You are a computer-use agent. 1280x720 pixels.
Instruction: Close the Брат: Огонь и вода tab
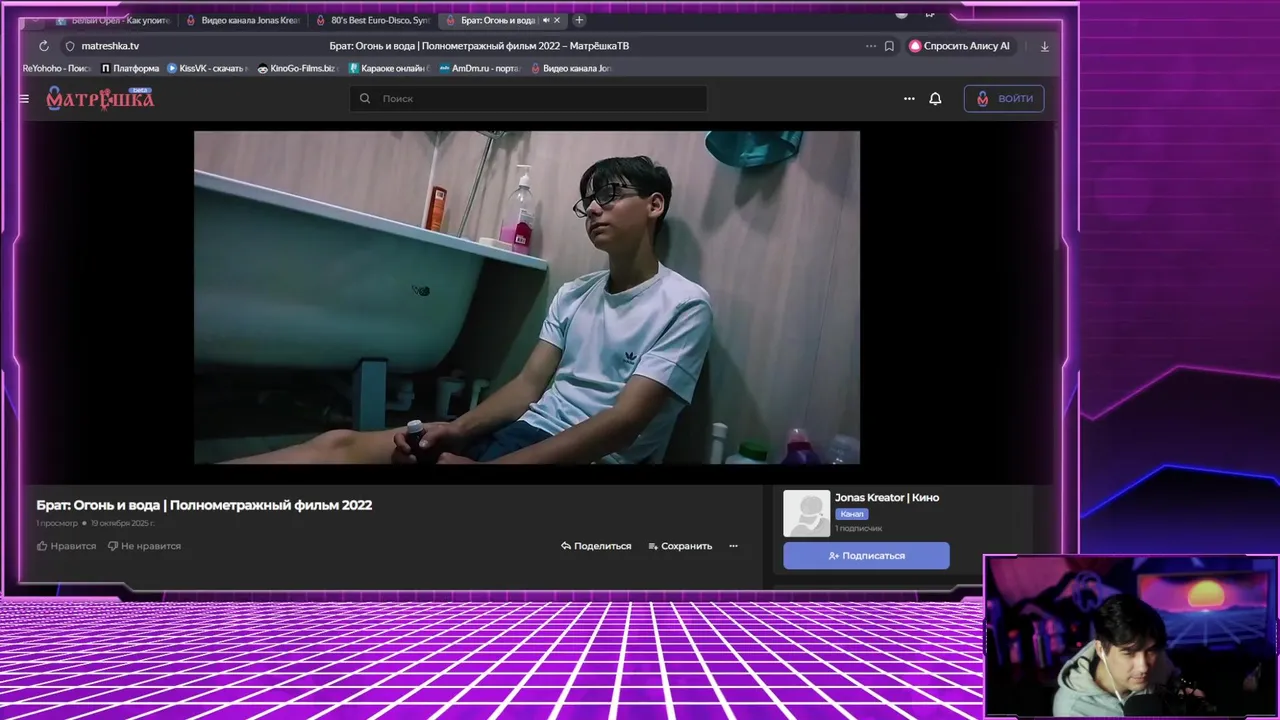point(558,20)
